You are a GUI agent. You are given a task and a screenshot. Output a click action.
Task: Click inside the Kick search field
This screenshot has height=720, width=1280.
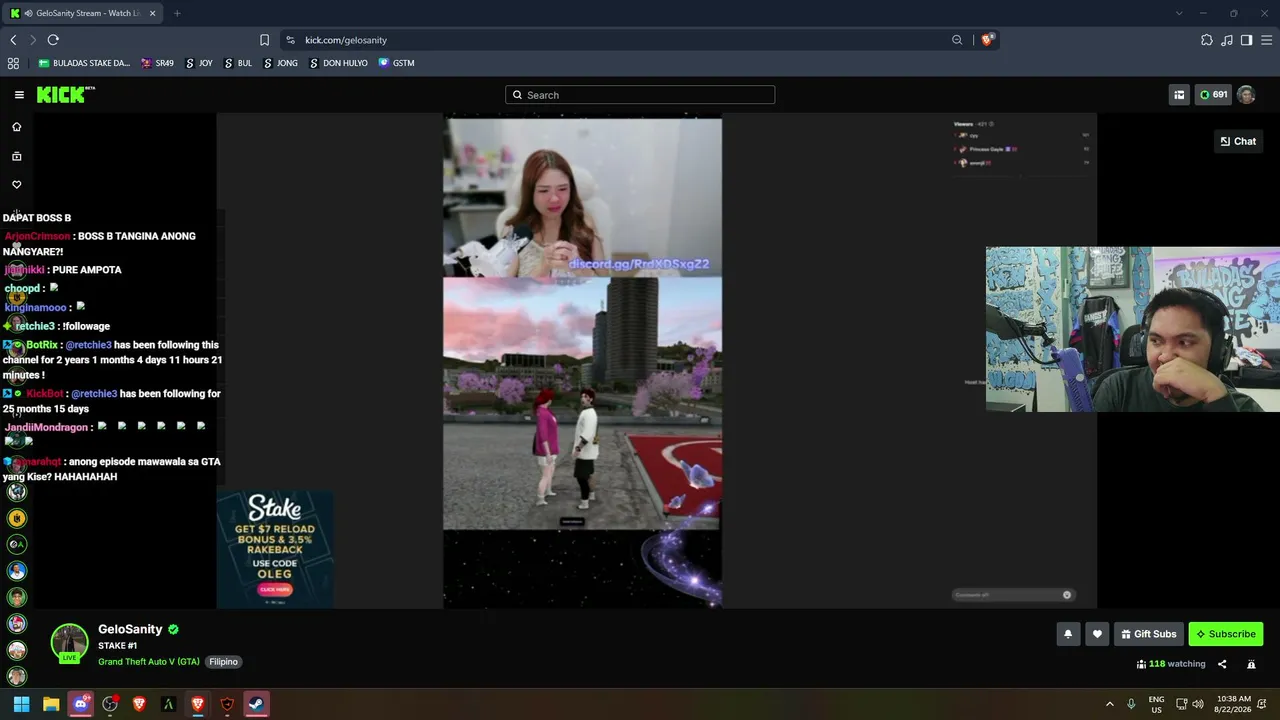pos(640,95)
